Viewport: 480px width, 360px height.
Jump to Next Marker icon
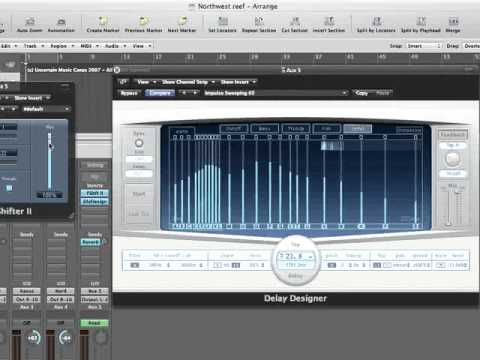[x=182, y=22]
